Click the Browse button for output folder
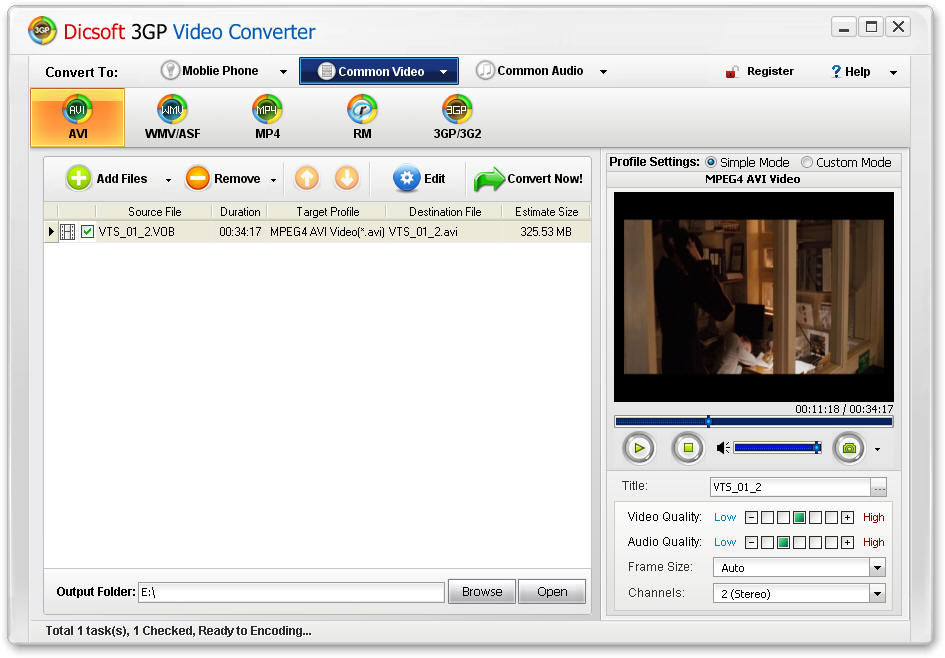 pos(482,592)
